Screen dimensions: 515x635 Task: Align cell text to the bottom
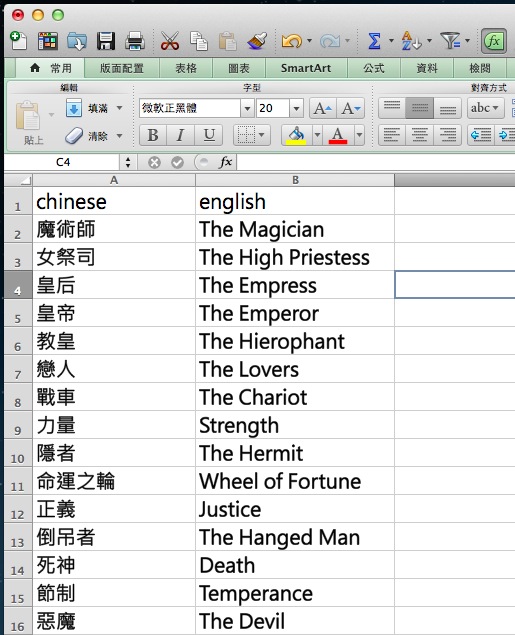pyautogui.click(x=447, y=108)
